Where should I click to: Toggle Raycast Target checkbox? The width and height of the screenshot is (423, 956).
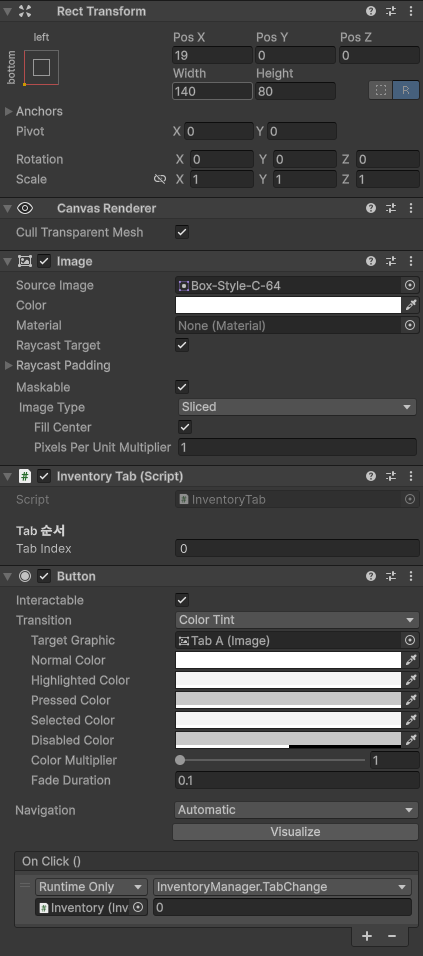(182, 345)
